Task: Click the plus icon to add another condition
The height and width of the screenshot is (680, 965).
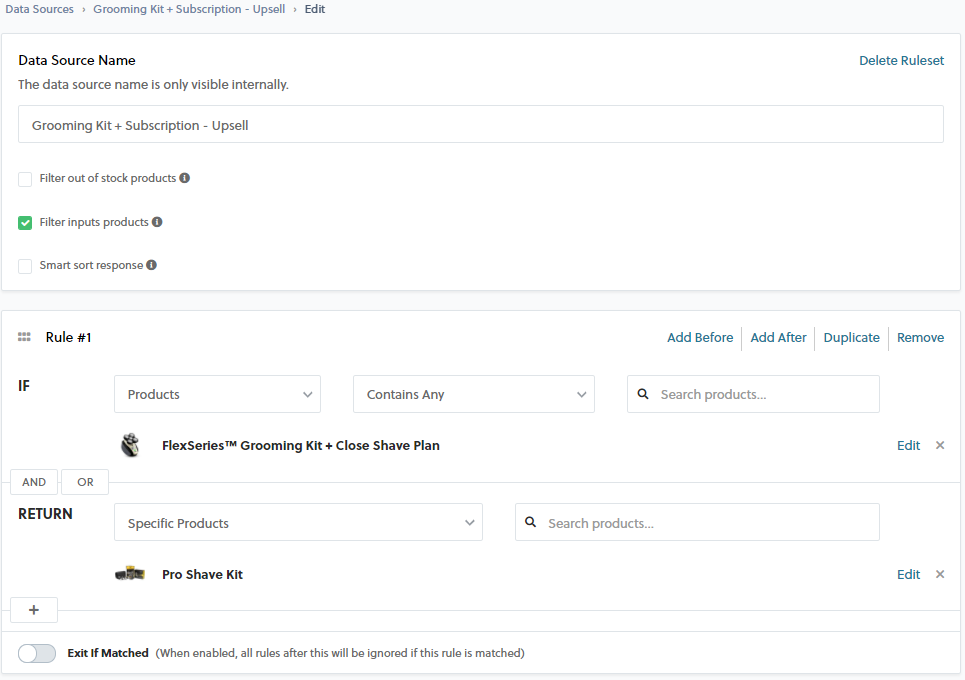Action: click(34, 610)
